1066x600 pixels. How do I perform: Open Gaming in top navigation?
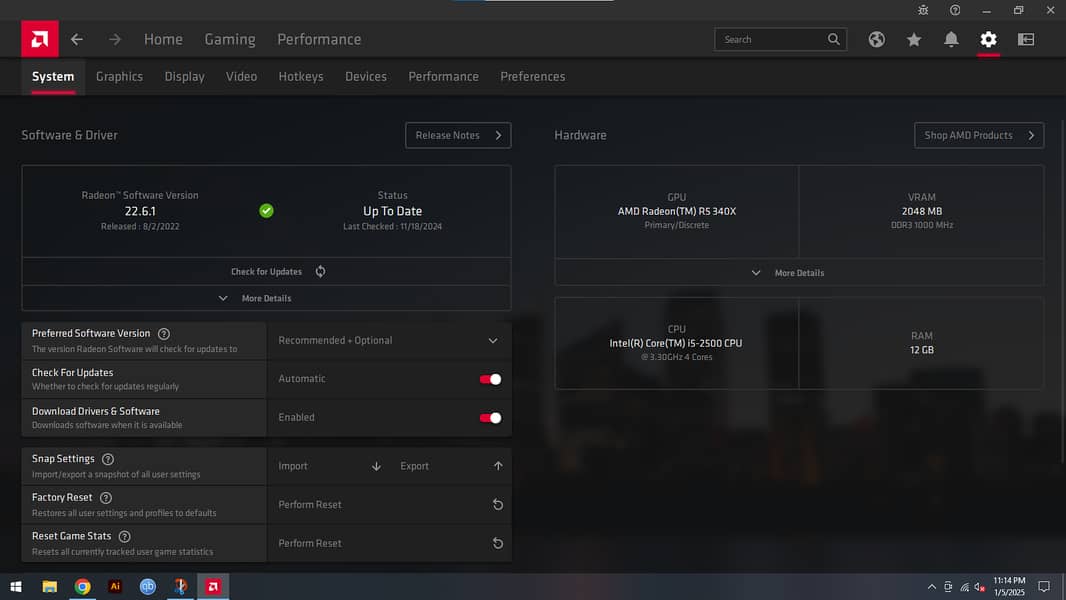click(x=230, y=39)
